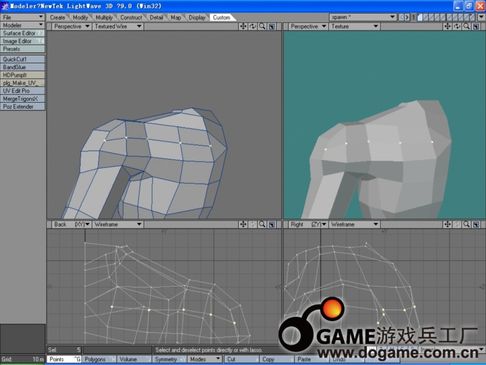The image size is (486, 365).
Task: Click the rotate icon in Texture viewport
Action: pos(457,26)
